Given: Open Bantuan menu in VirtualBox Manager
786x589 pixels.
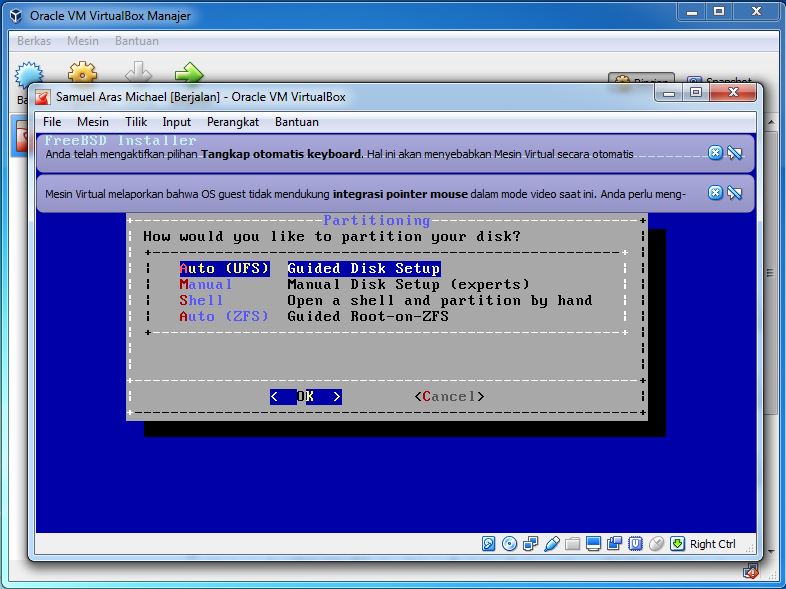Looking at the screenshot, I should [136, 41].
